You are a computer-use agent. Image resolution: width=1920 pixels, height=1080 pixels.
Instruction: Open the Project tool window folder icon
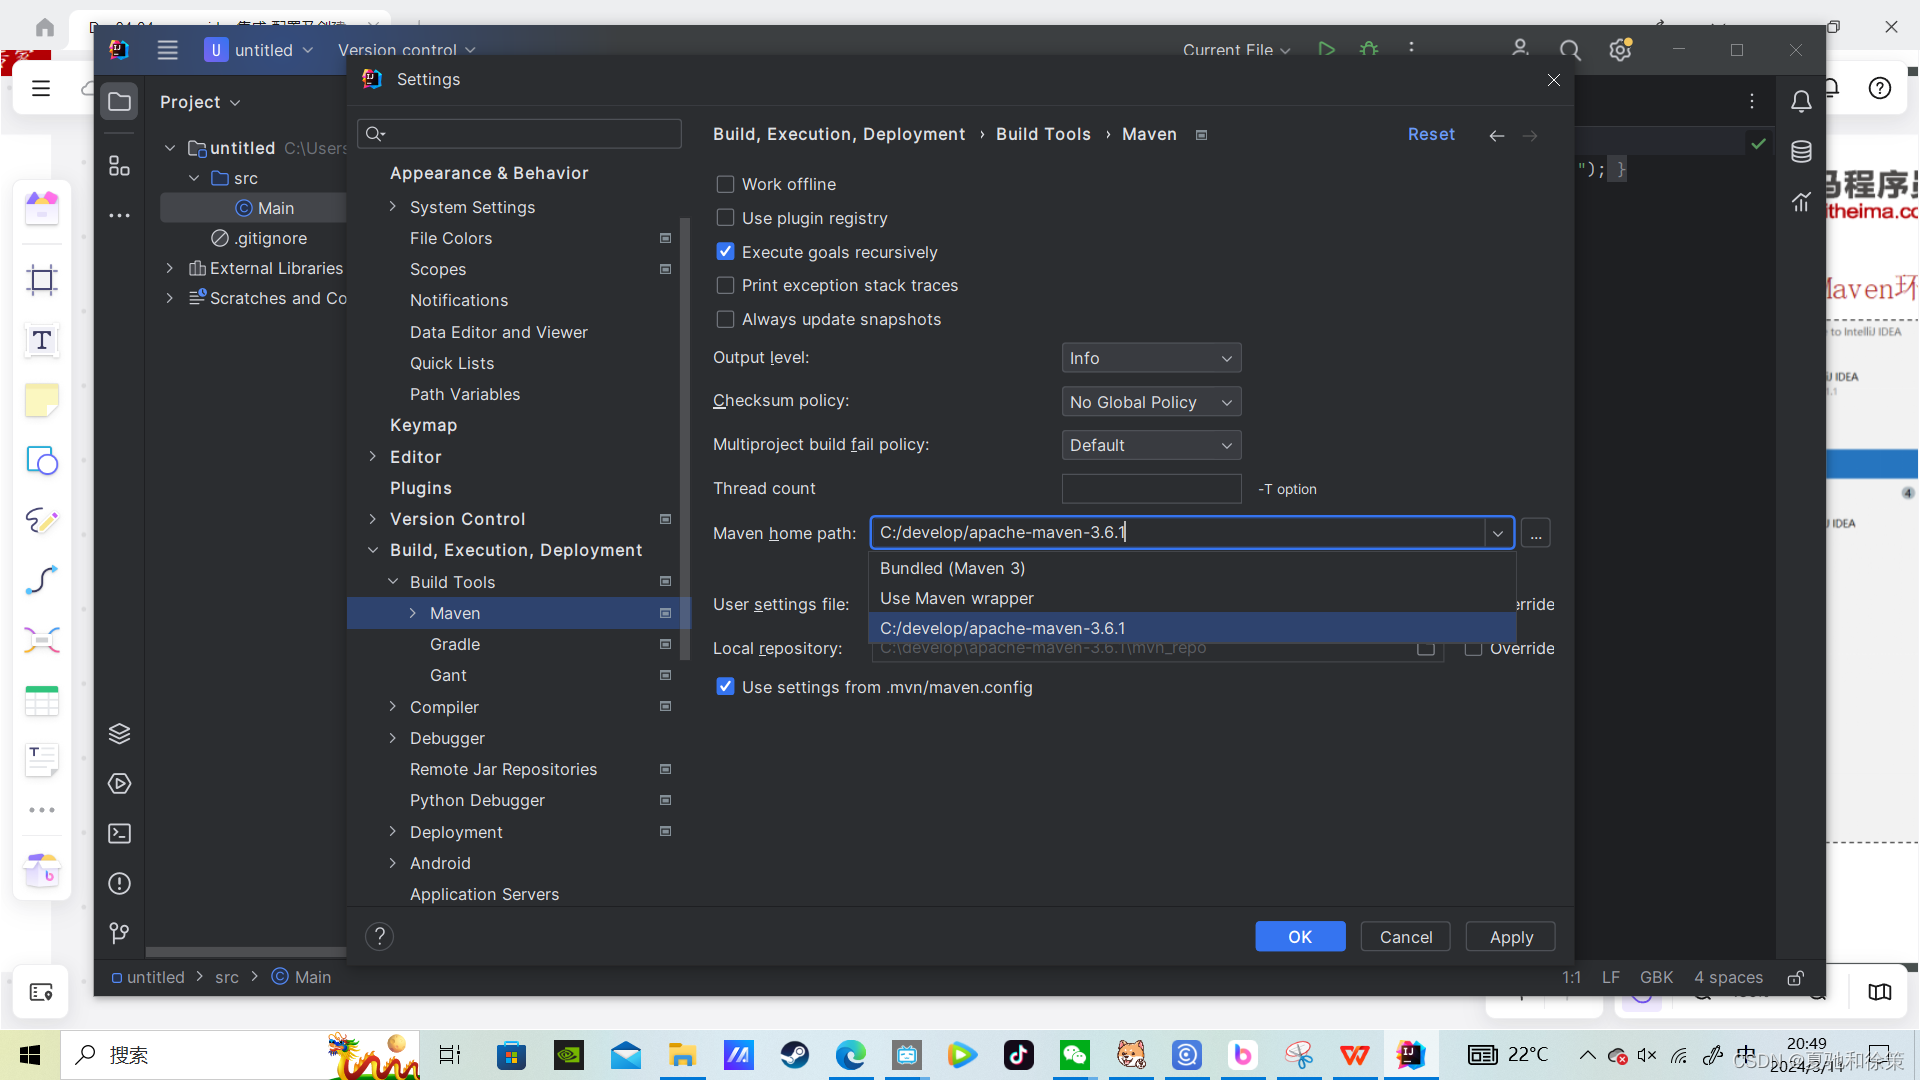119,101
